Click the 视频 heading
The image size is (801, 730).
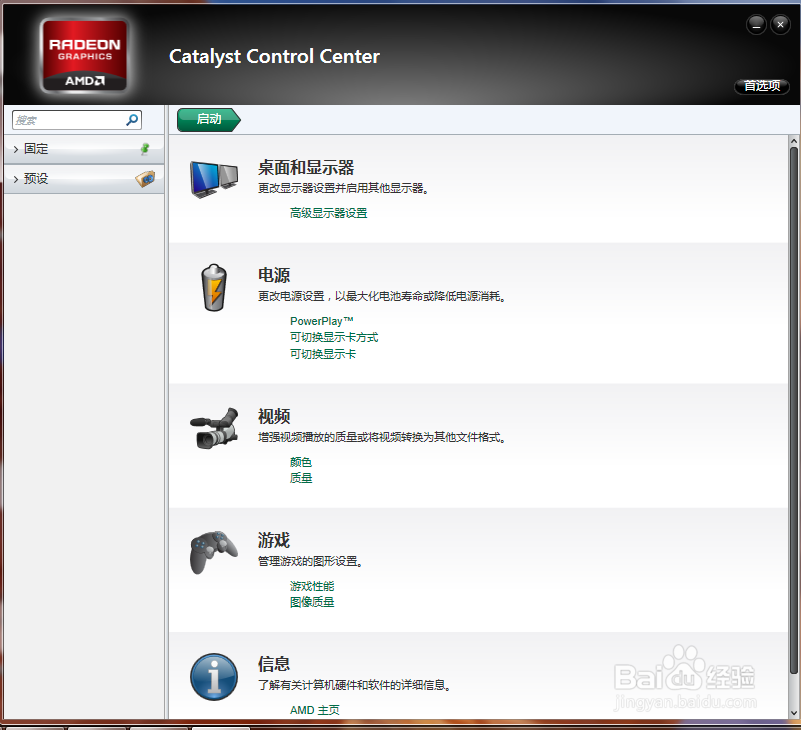click(x=274, y=416)
